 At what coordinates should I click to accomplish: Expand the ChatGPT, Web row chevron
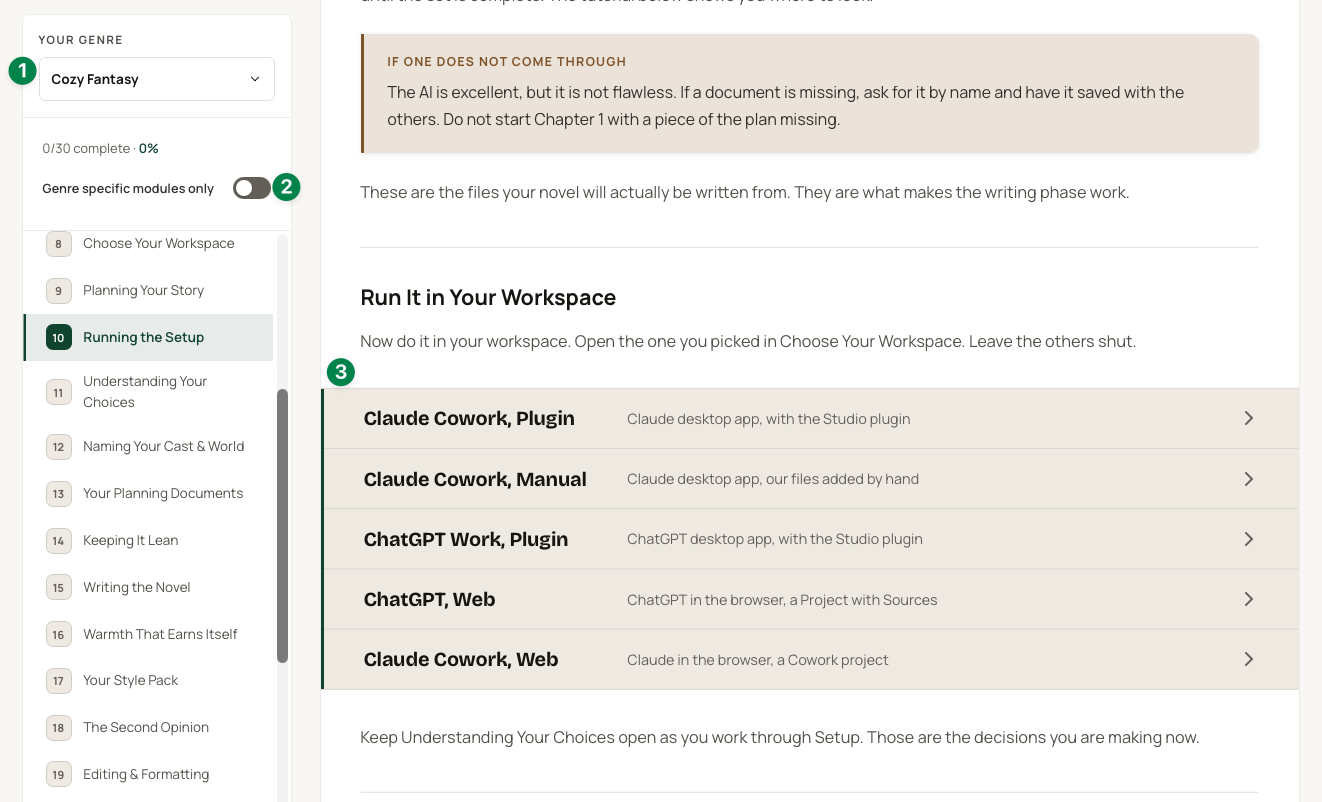click(1248, 599)
